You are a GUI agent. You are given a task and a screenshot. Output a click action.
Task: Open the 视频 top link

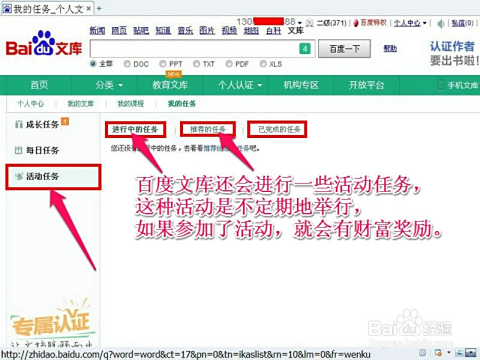click(x=229, y=31)
